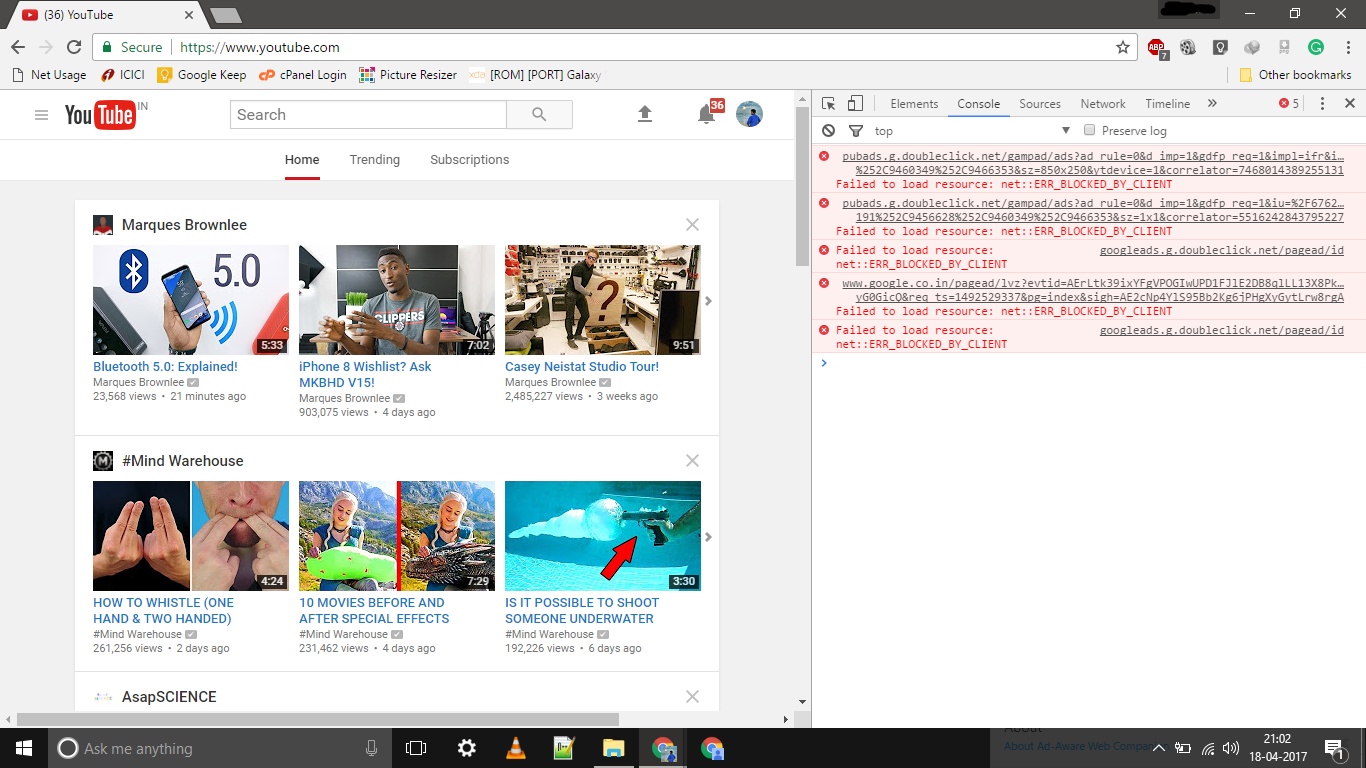Click the Casey Neistat Studio Tour thumbnail
The width and height of the screenshot is (1366, 768).
[603, 300]
